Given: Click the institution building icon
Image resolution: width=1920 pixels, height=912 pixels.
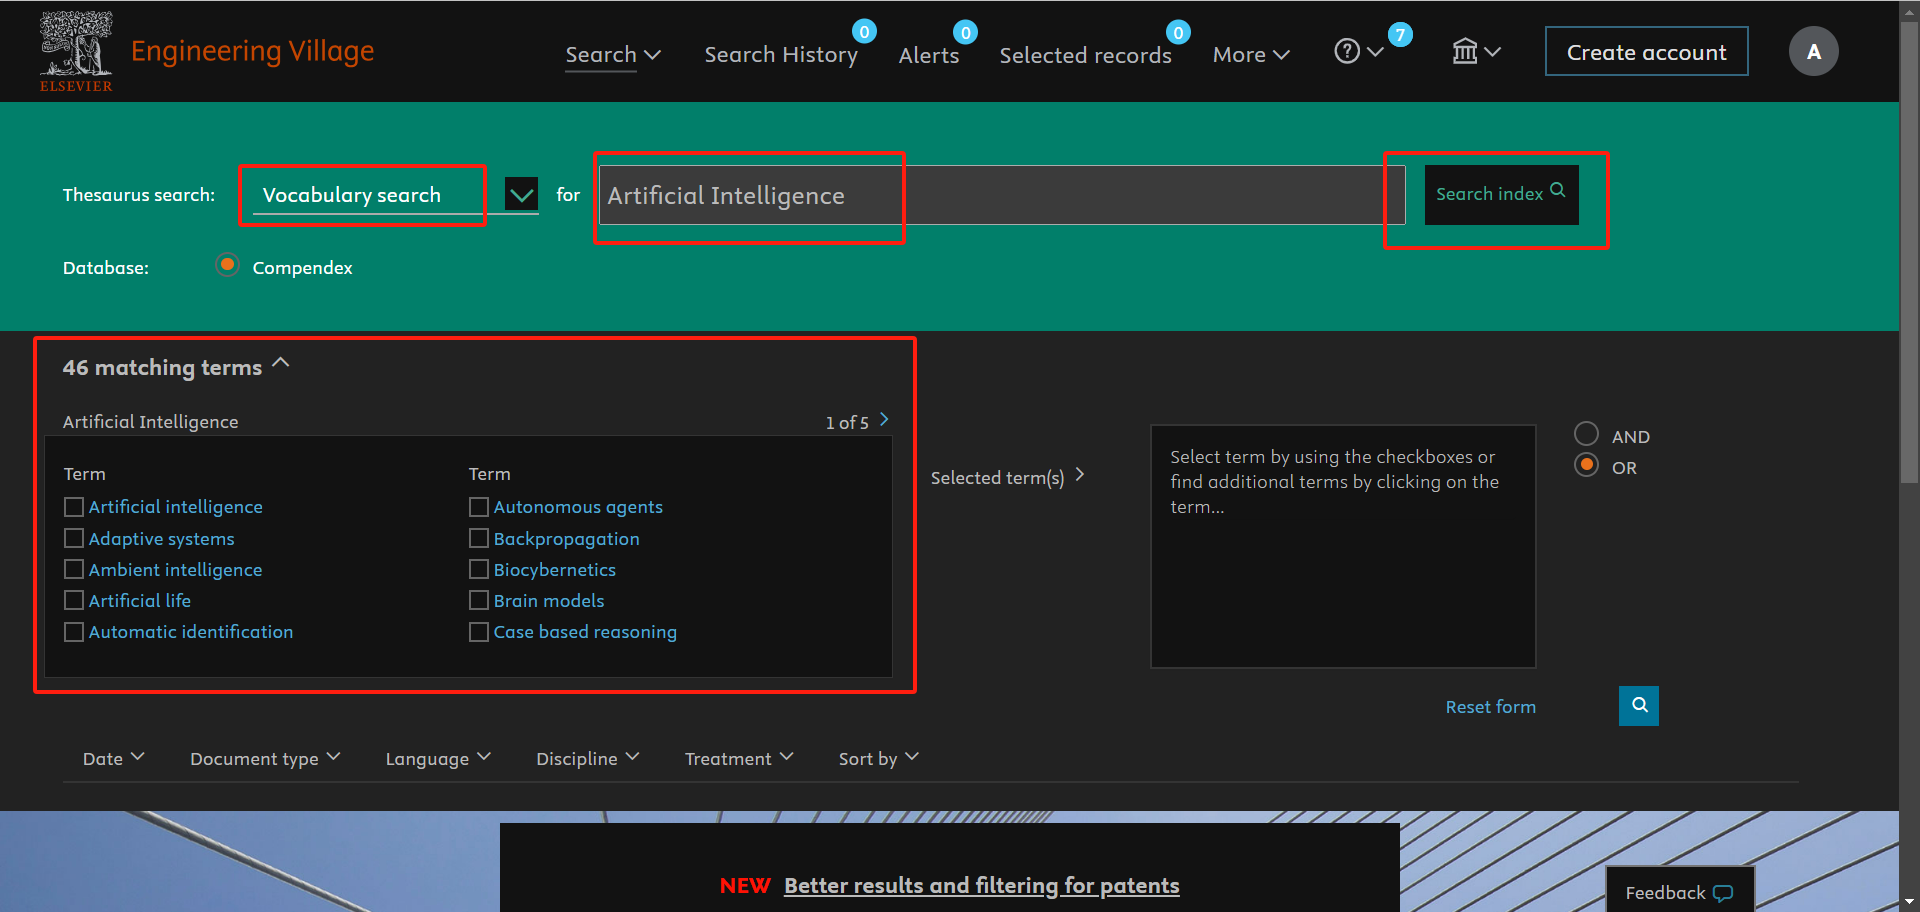Looking at the screenshot, I should tap(1465, 51).
